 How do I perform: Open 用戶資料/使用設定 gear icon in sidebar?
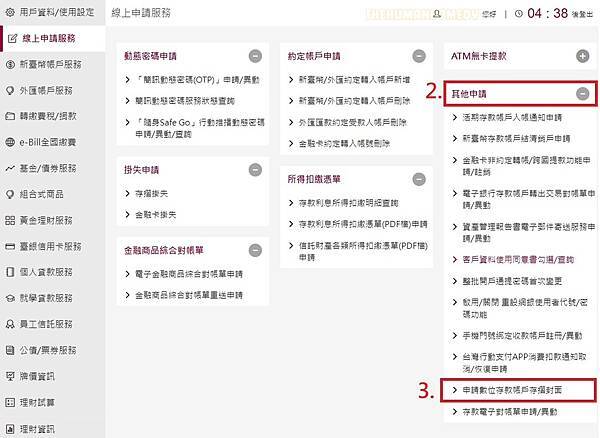coord(10,12)
